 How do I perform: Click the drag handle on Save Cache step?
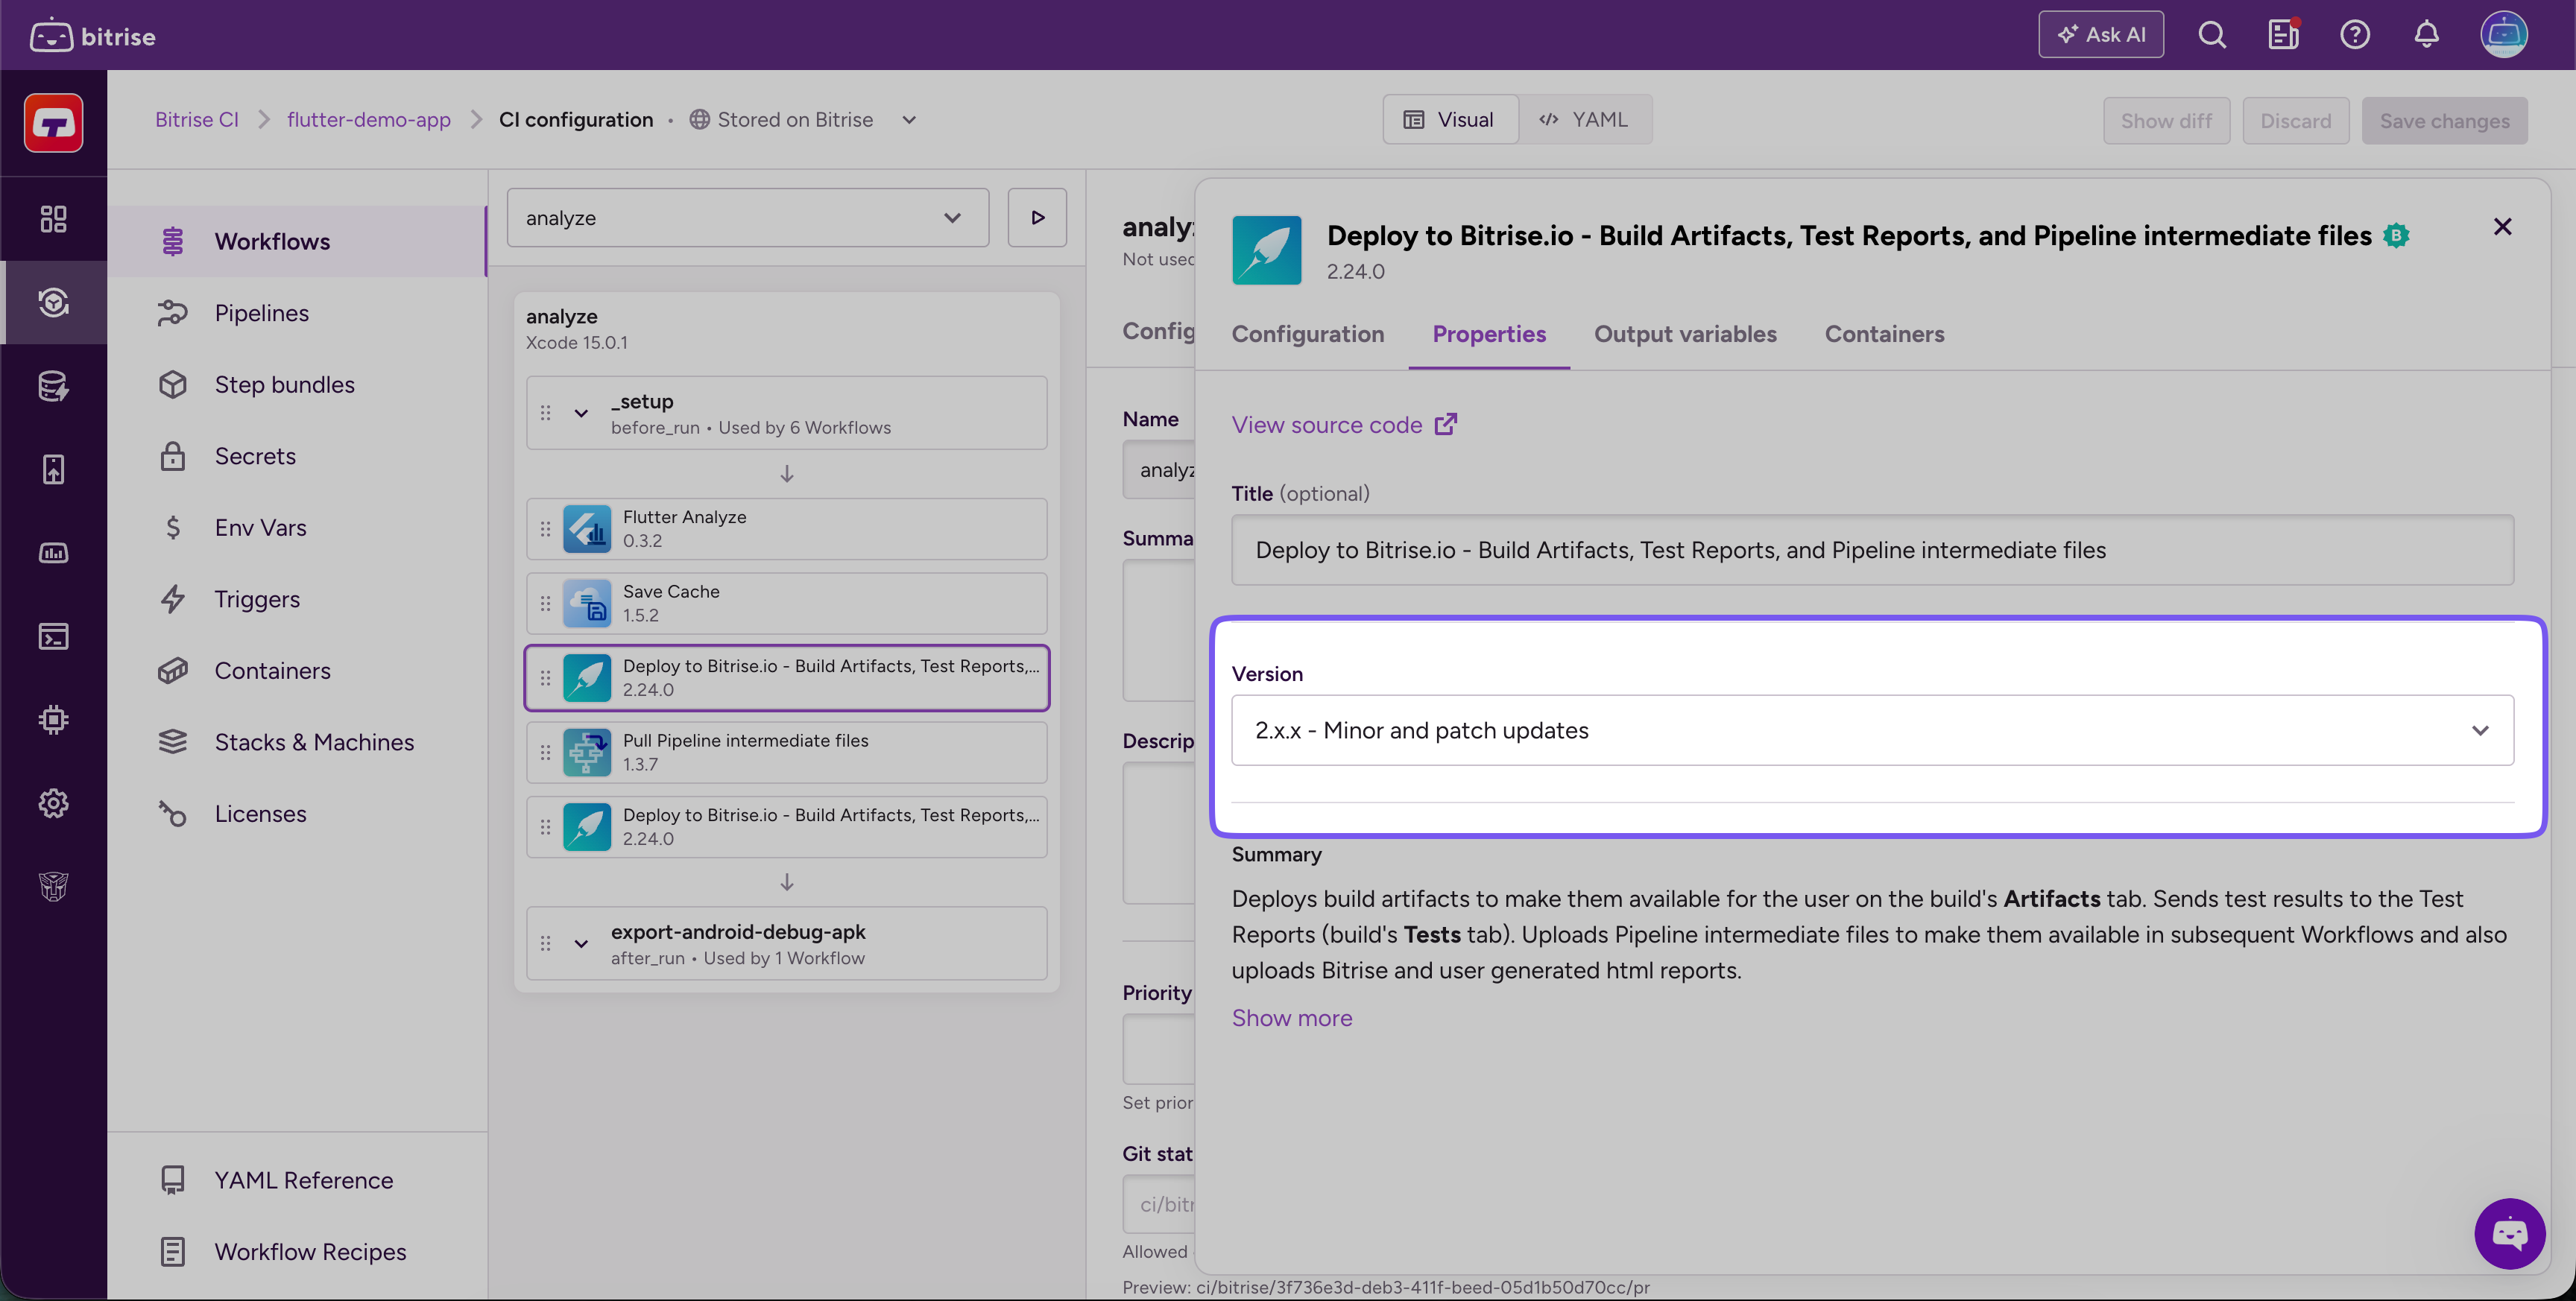(545, 603)
